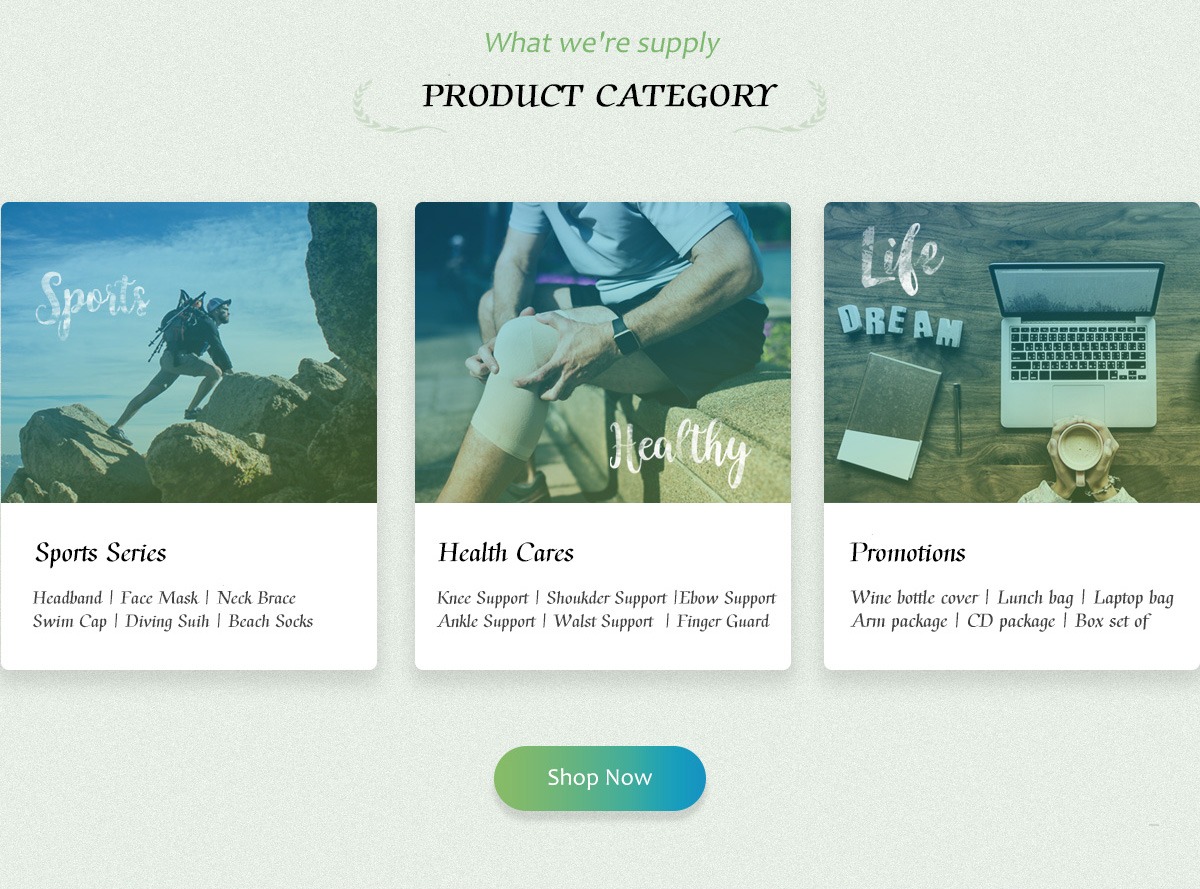The width and height of the screenshot is (1200, 889).
Task: Select the Health Cares heading
Action: coord(506,553)
